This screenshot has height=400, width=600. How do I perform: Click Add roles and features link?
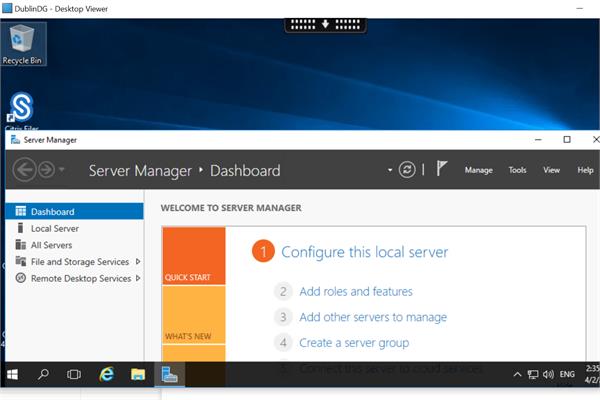tap(356, 292)
